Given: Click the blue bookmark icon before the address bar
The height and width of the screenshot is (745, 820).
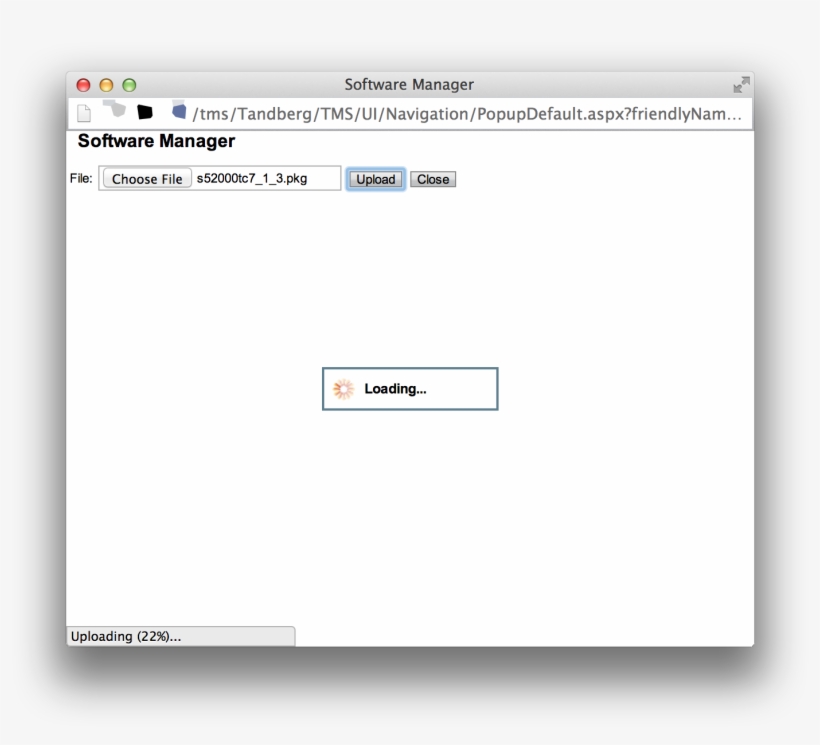Looking at the screenshot, I should click(x=179, y=112).
